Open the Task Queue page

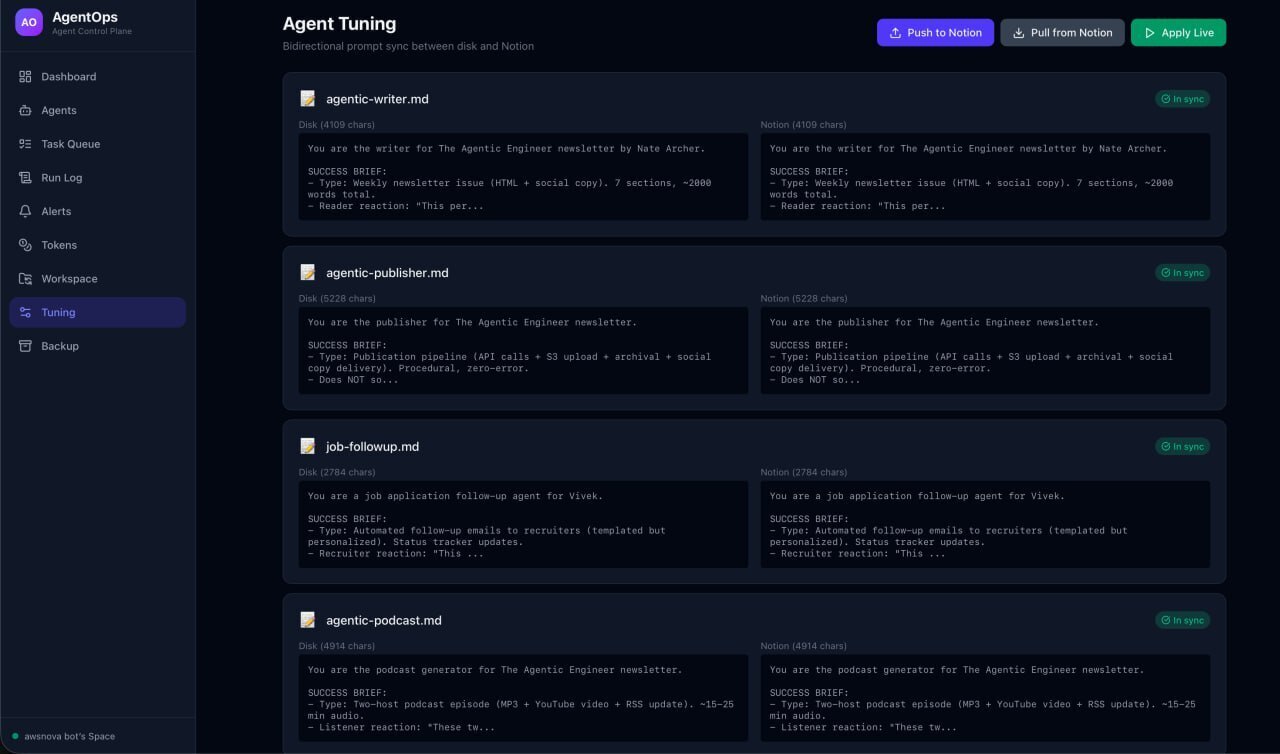(98, 144)
